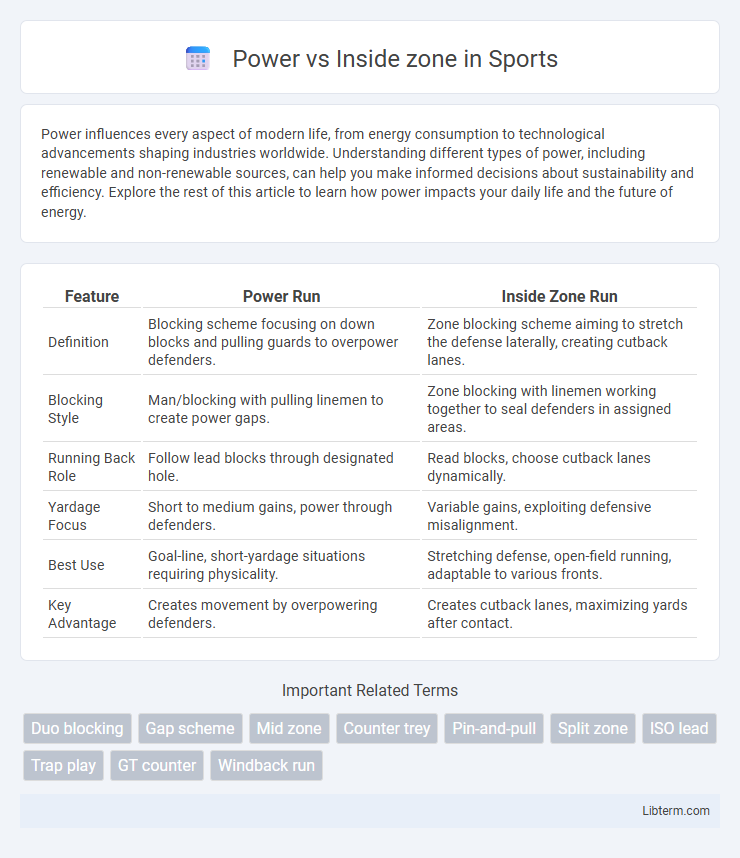Select the Power Run column header
Viewport: 740px width, 858px height.
click(281, 296)
